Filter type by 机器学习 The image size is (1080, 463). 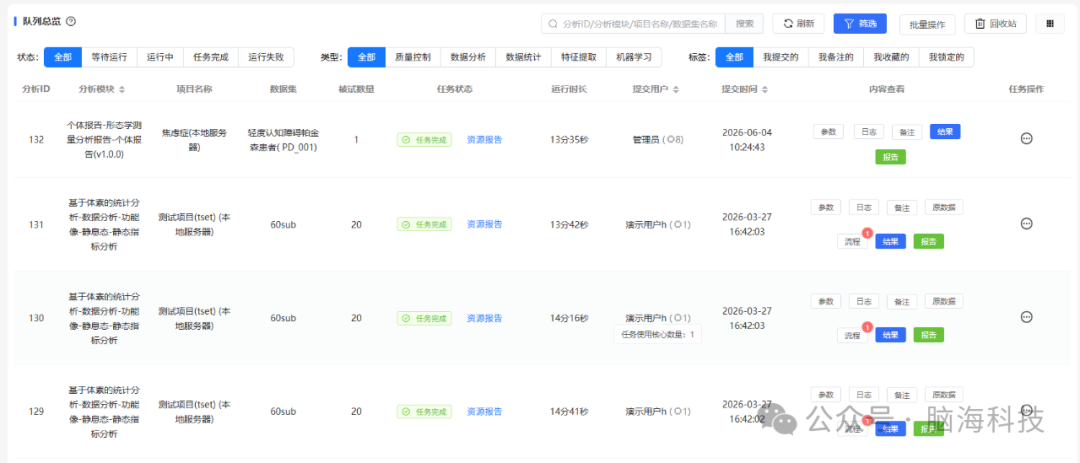[634, 57]
